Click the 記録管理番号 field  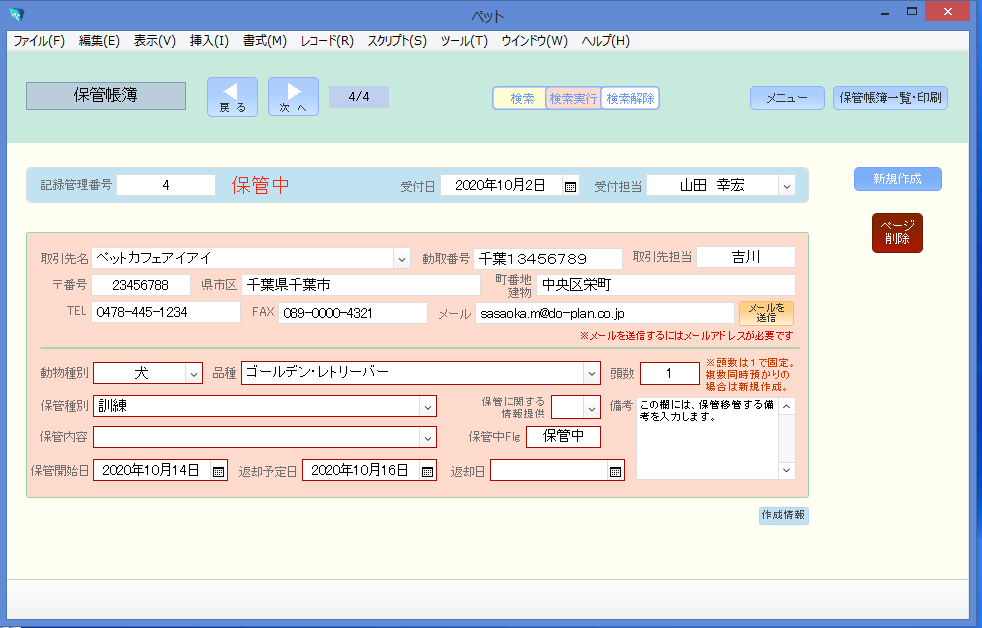pyautogui.click(x=166, y=185)
